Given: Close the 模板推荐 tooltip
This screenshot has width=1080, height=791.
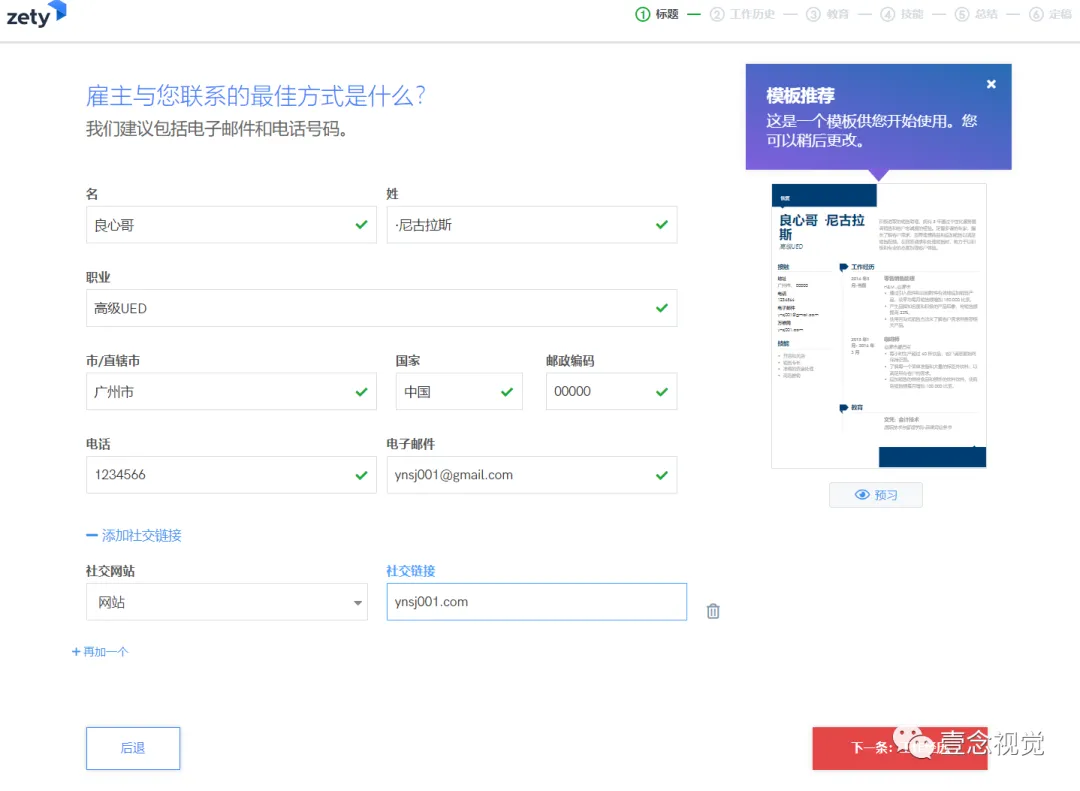Looking at the screenshot, I should 991,84.
